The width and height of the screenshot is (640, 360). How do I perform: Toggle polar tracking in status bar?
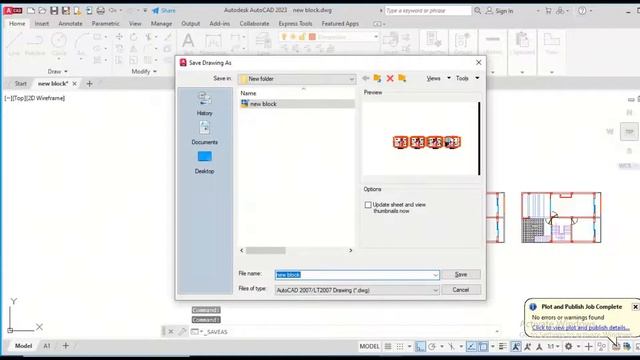432,347
